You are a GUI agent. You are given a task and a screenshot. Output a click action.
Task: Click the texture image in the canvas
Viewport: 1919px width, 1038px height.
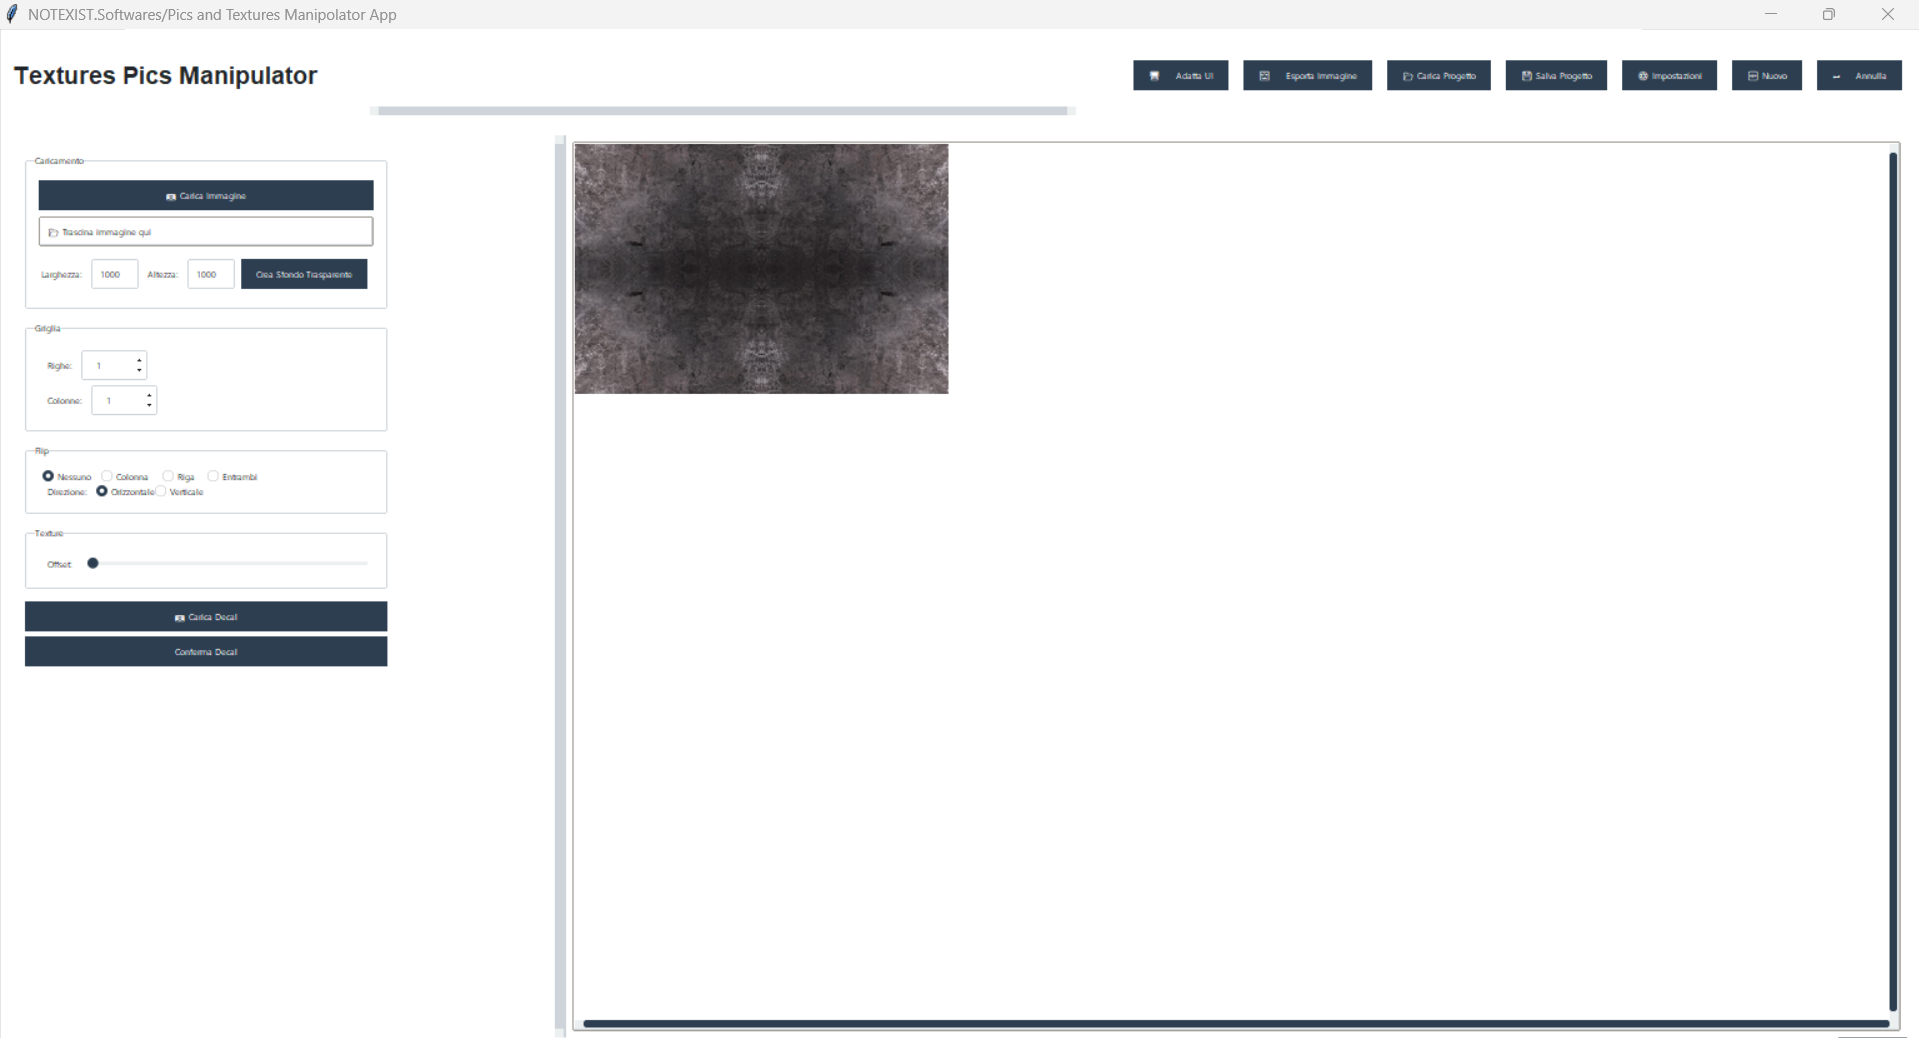(x=761, y=268)
